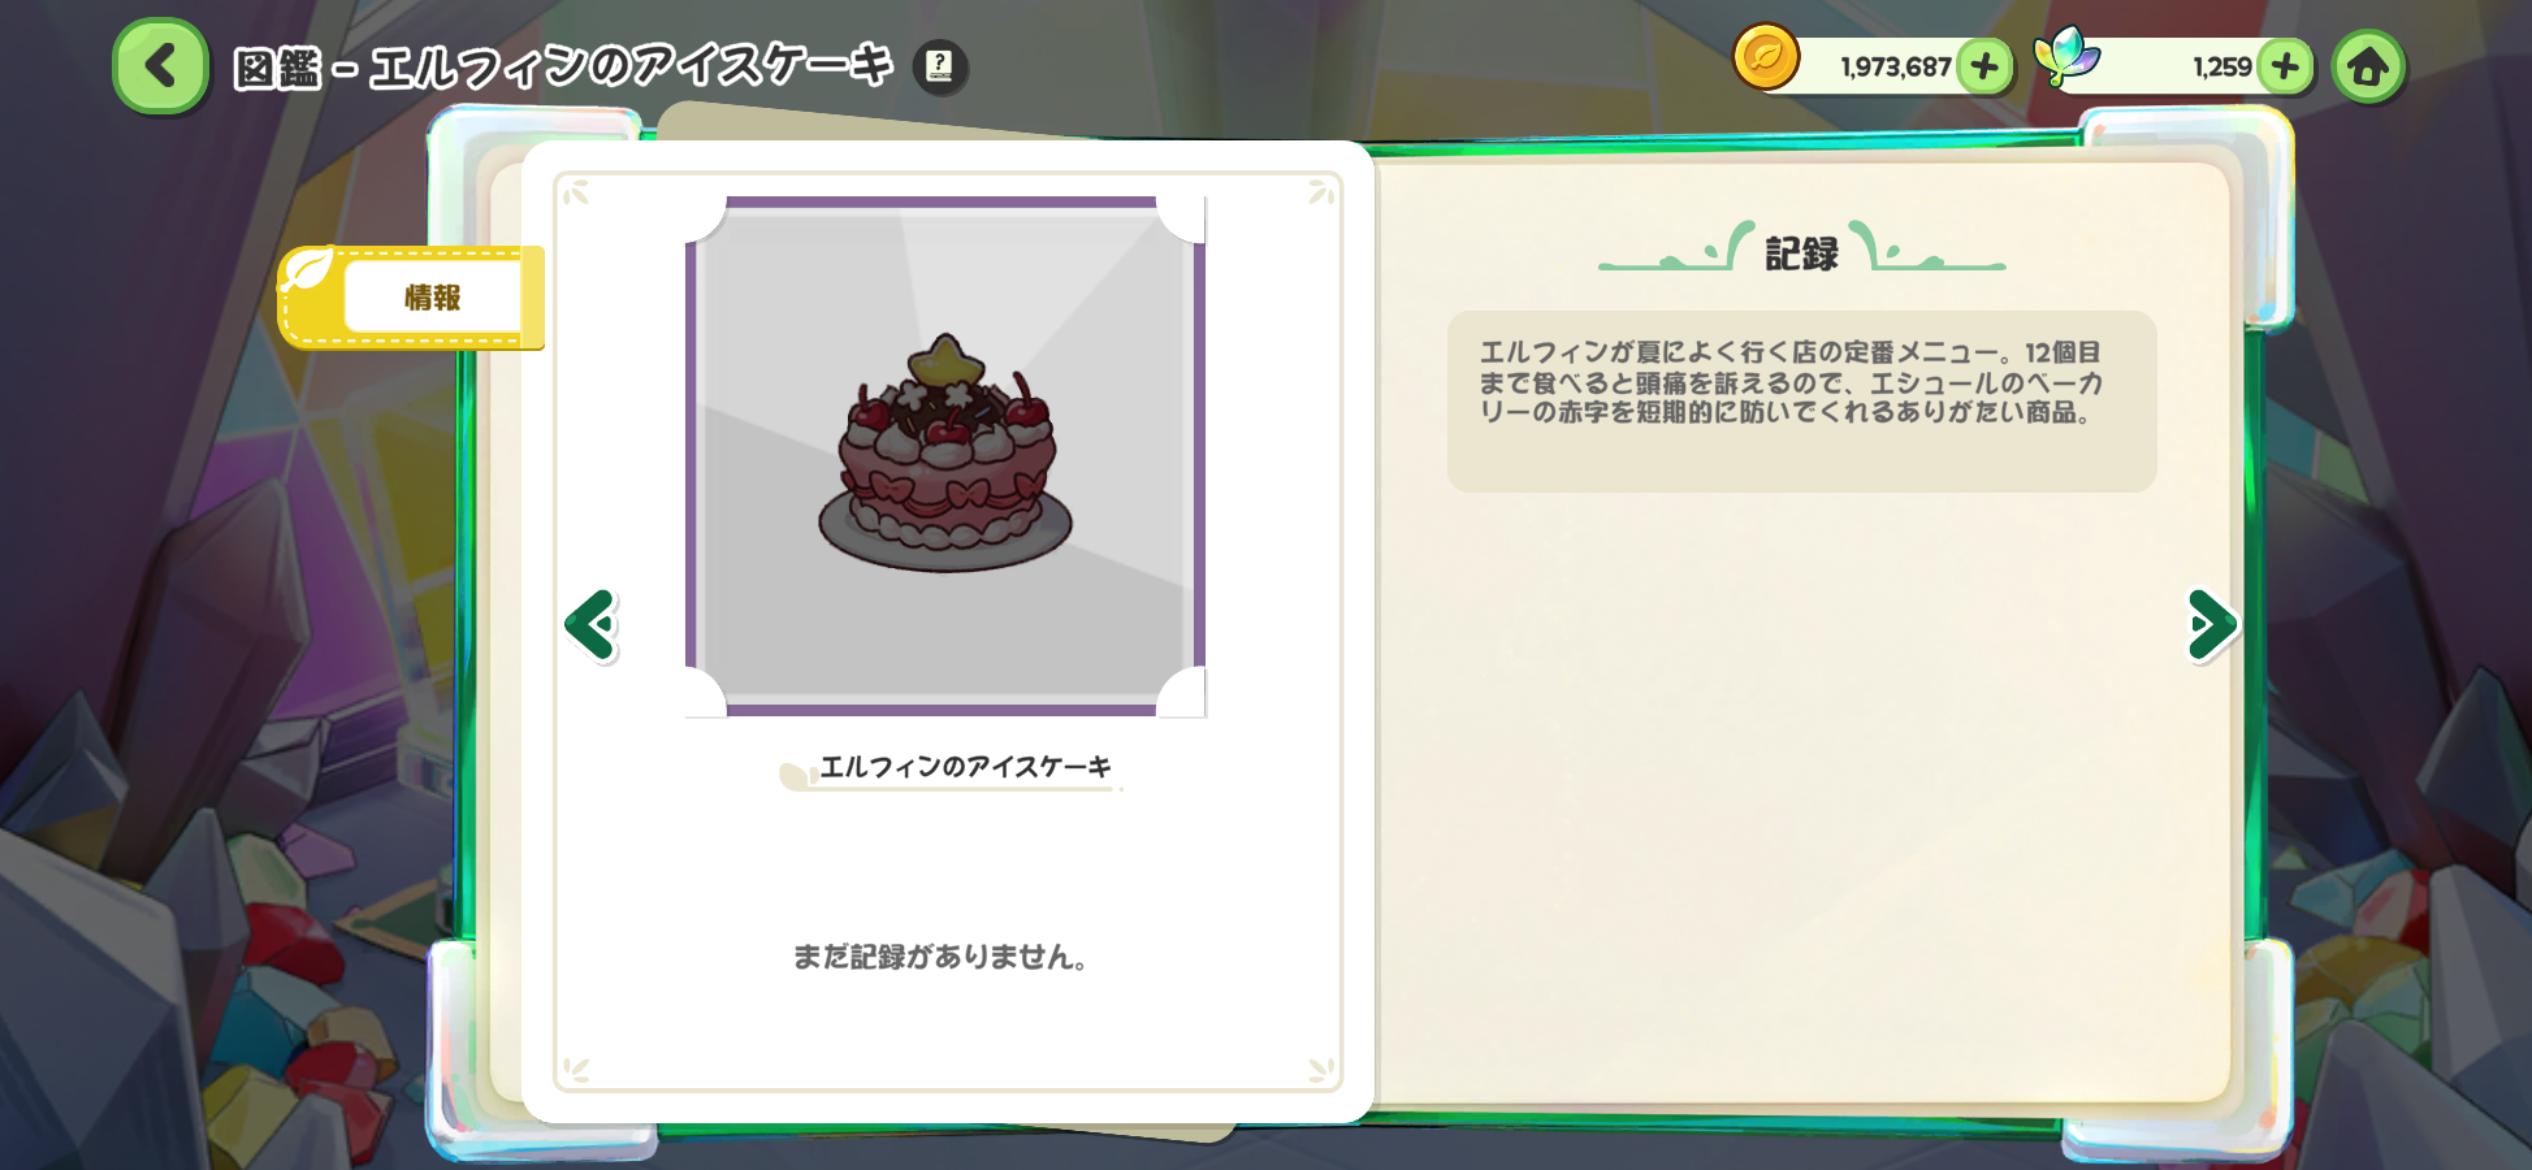This screenshot has width=2532, height=1170.
Task: Tap the gold coin currency icon
Action: (1766, 57)
